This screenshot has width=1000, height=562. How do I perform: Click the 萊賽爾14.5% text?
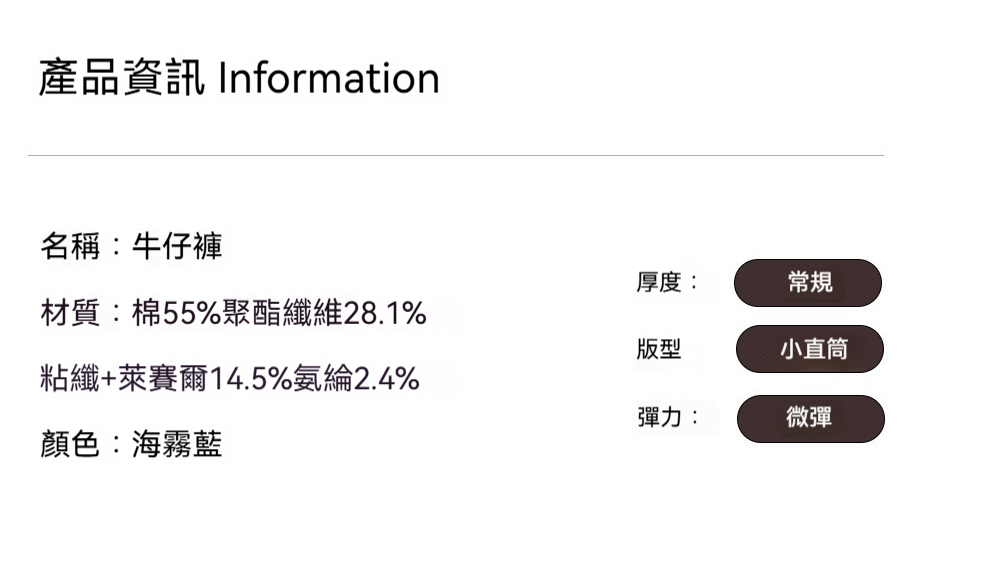click(198, 379)
